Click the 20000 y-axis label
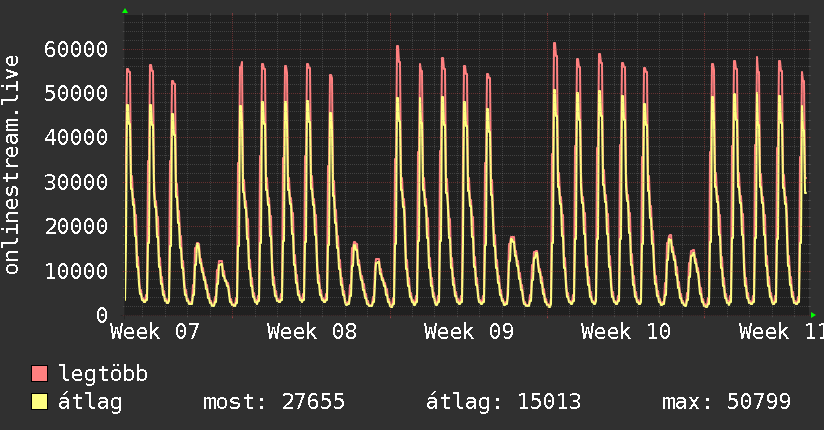 coord(76,227)
